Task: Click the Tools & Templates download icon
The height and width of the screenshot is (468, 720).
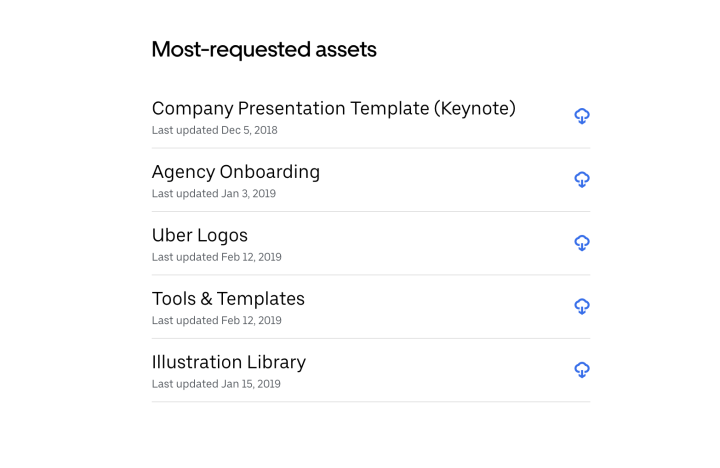Action: (582, 306)
